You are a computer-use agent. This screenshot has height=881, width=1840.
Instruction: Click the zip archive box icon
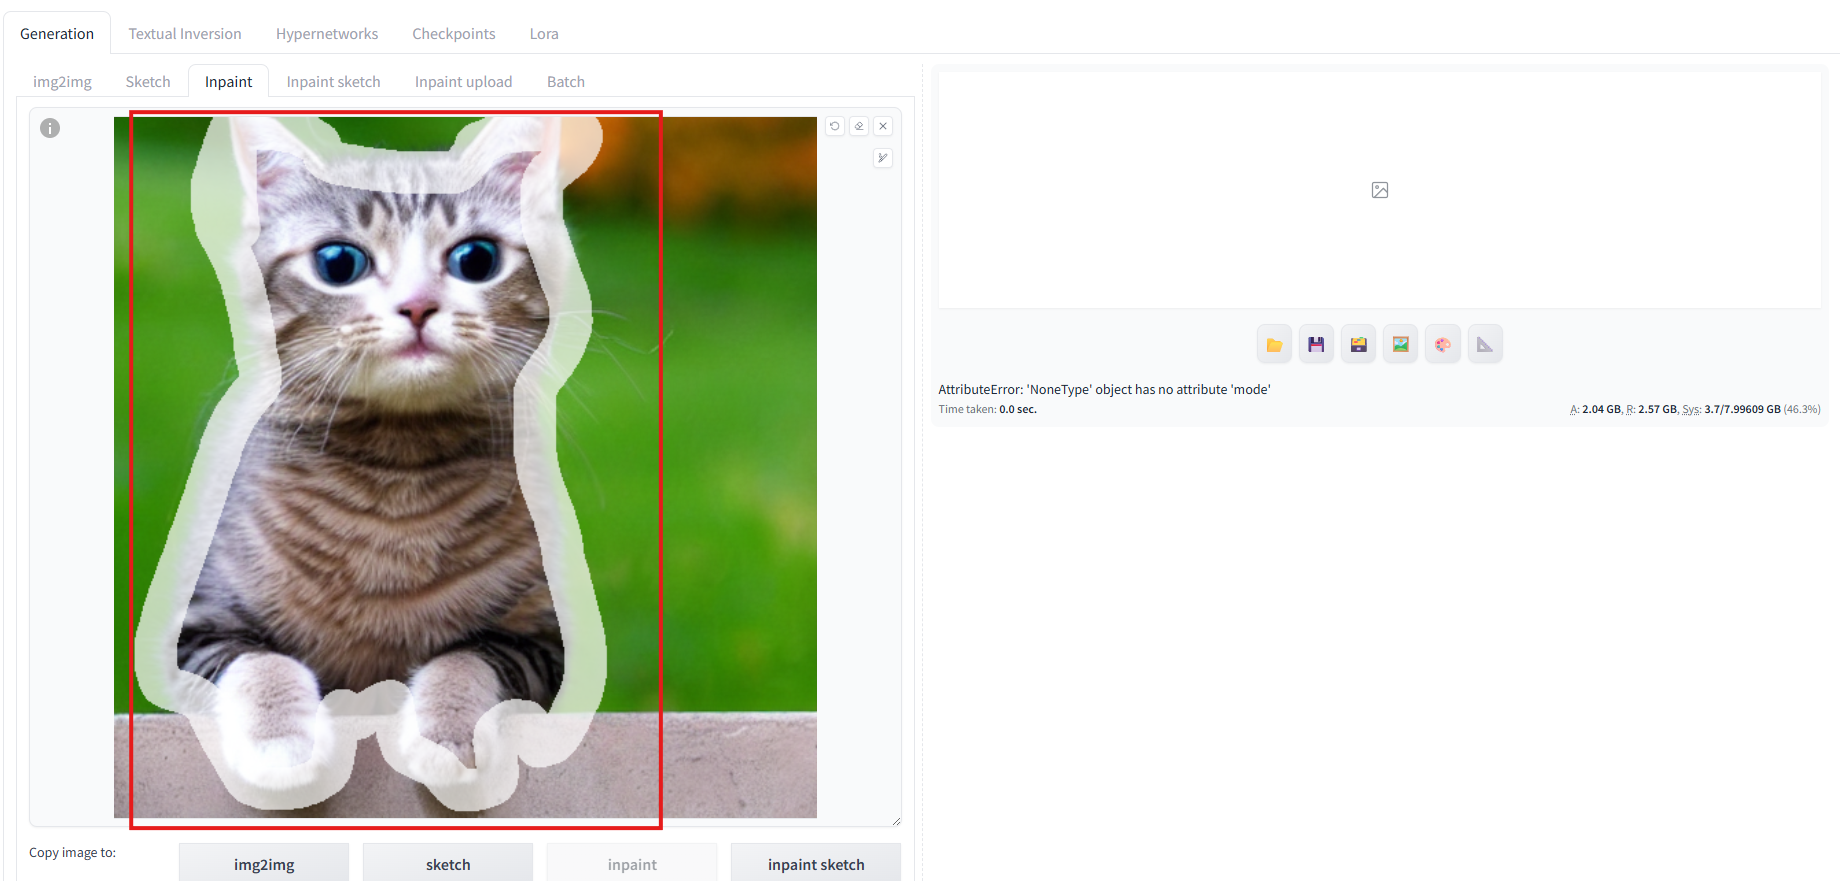[x=1358, y=345]
